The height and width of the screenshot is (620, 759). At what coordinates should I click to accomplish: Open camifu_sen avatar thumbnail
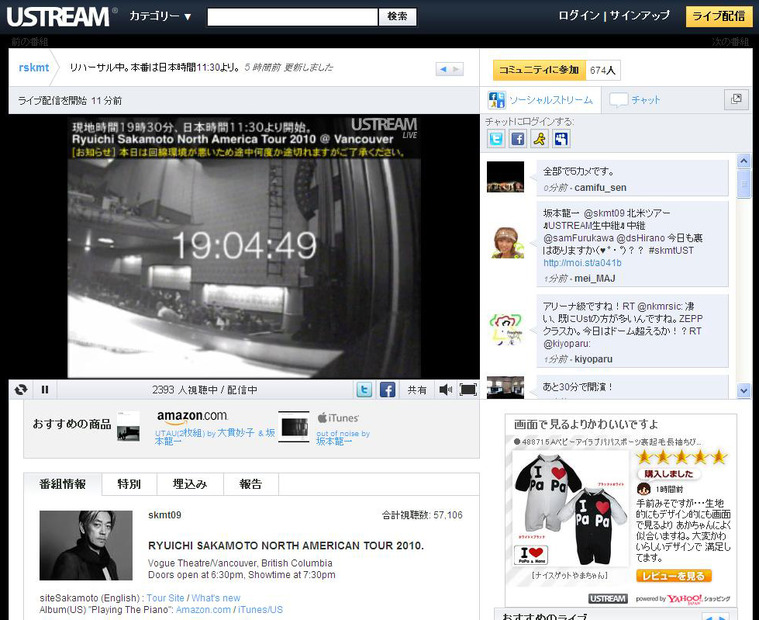(x=505, y=177)
